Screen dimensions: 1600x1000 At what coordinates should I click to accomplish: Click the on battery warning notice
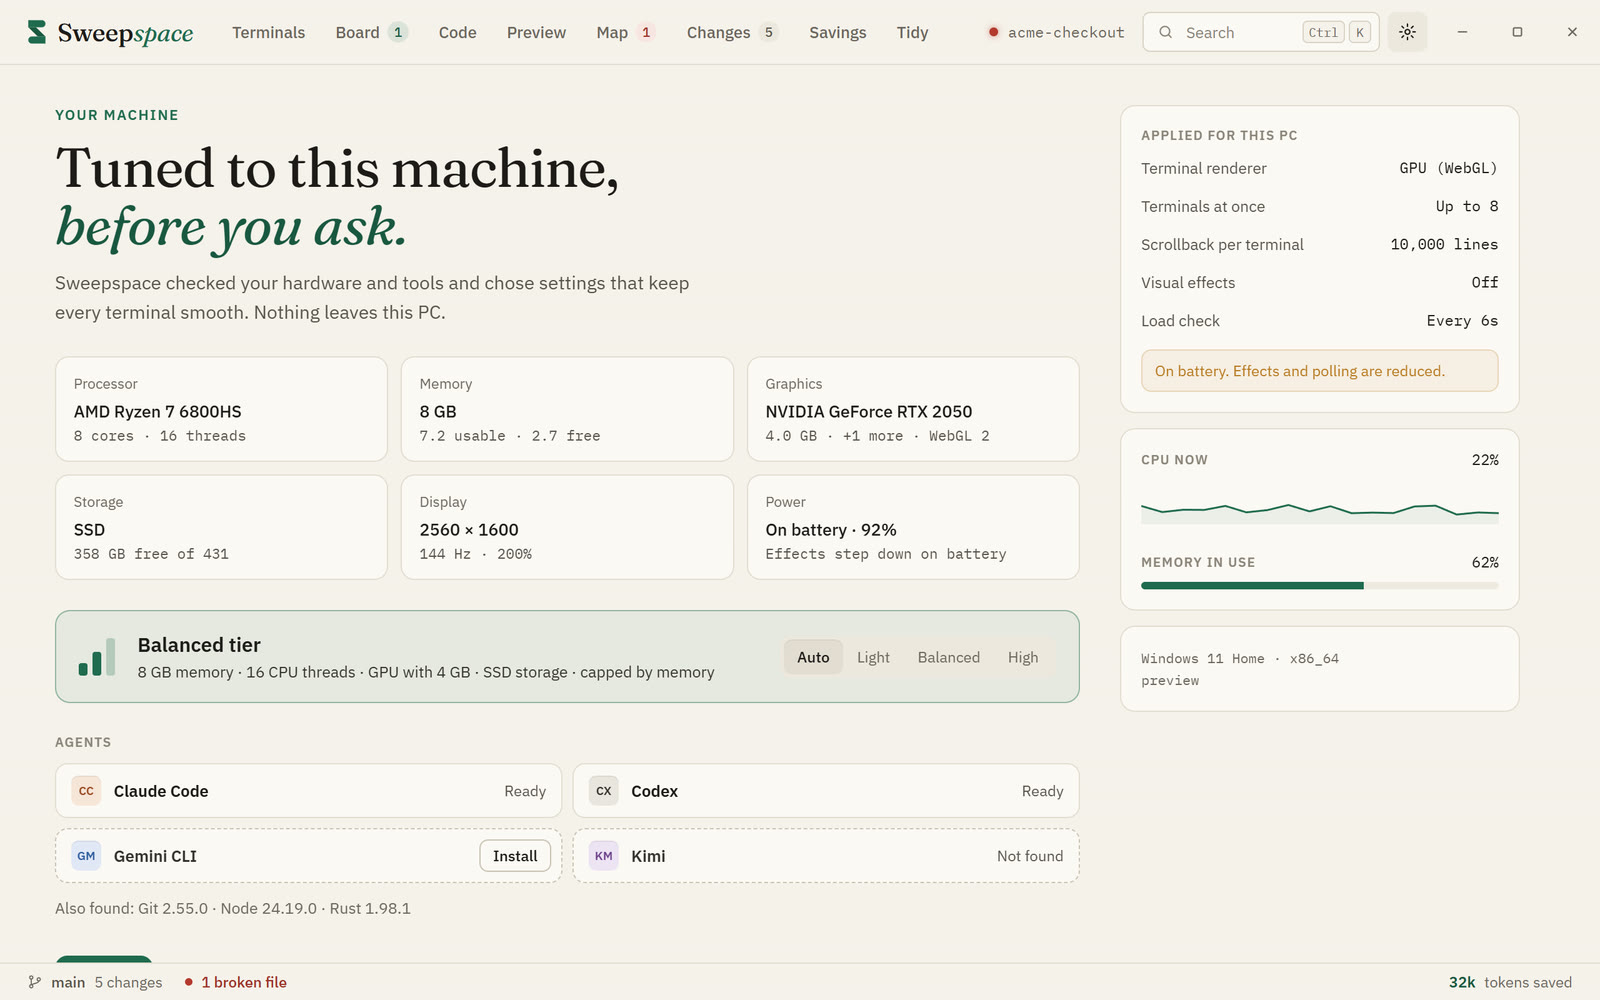click(1320, 371)
